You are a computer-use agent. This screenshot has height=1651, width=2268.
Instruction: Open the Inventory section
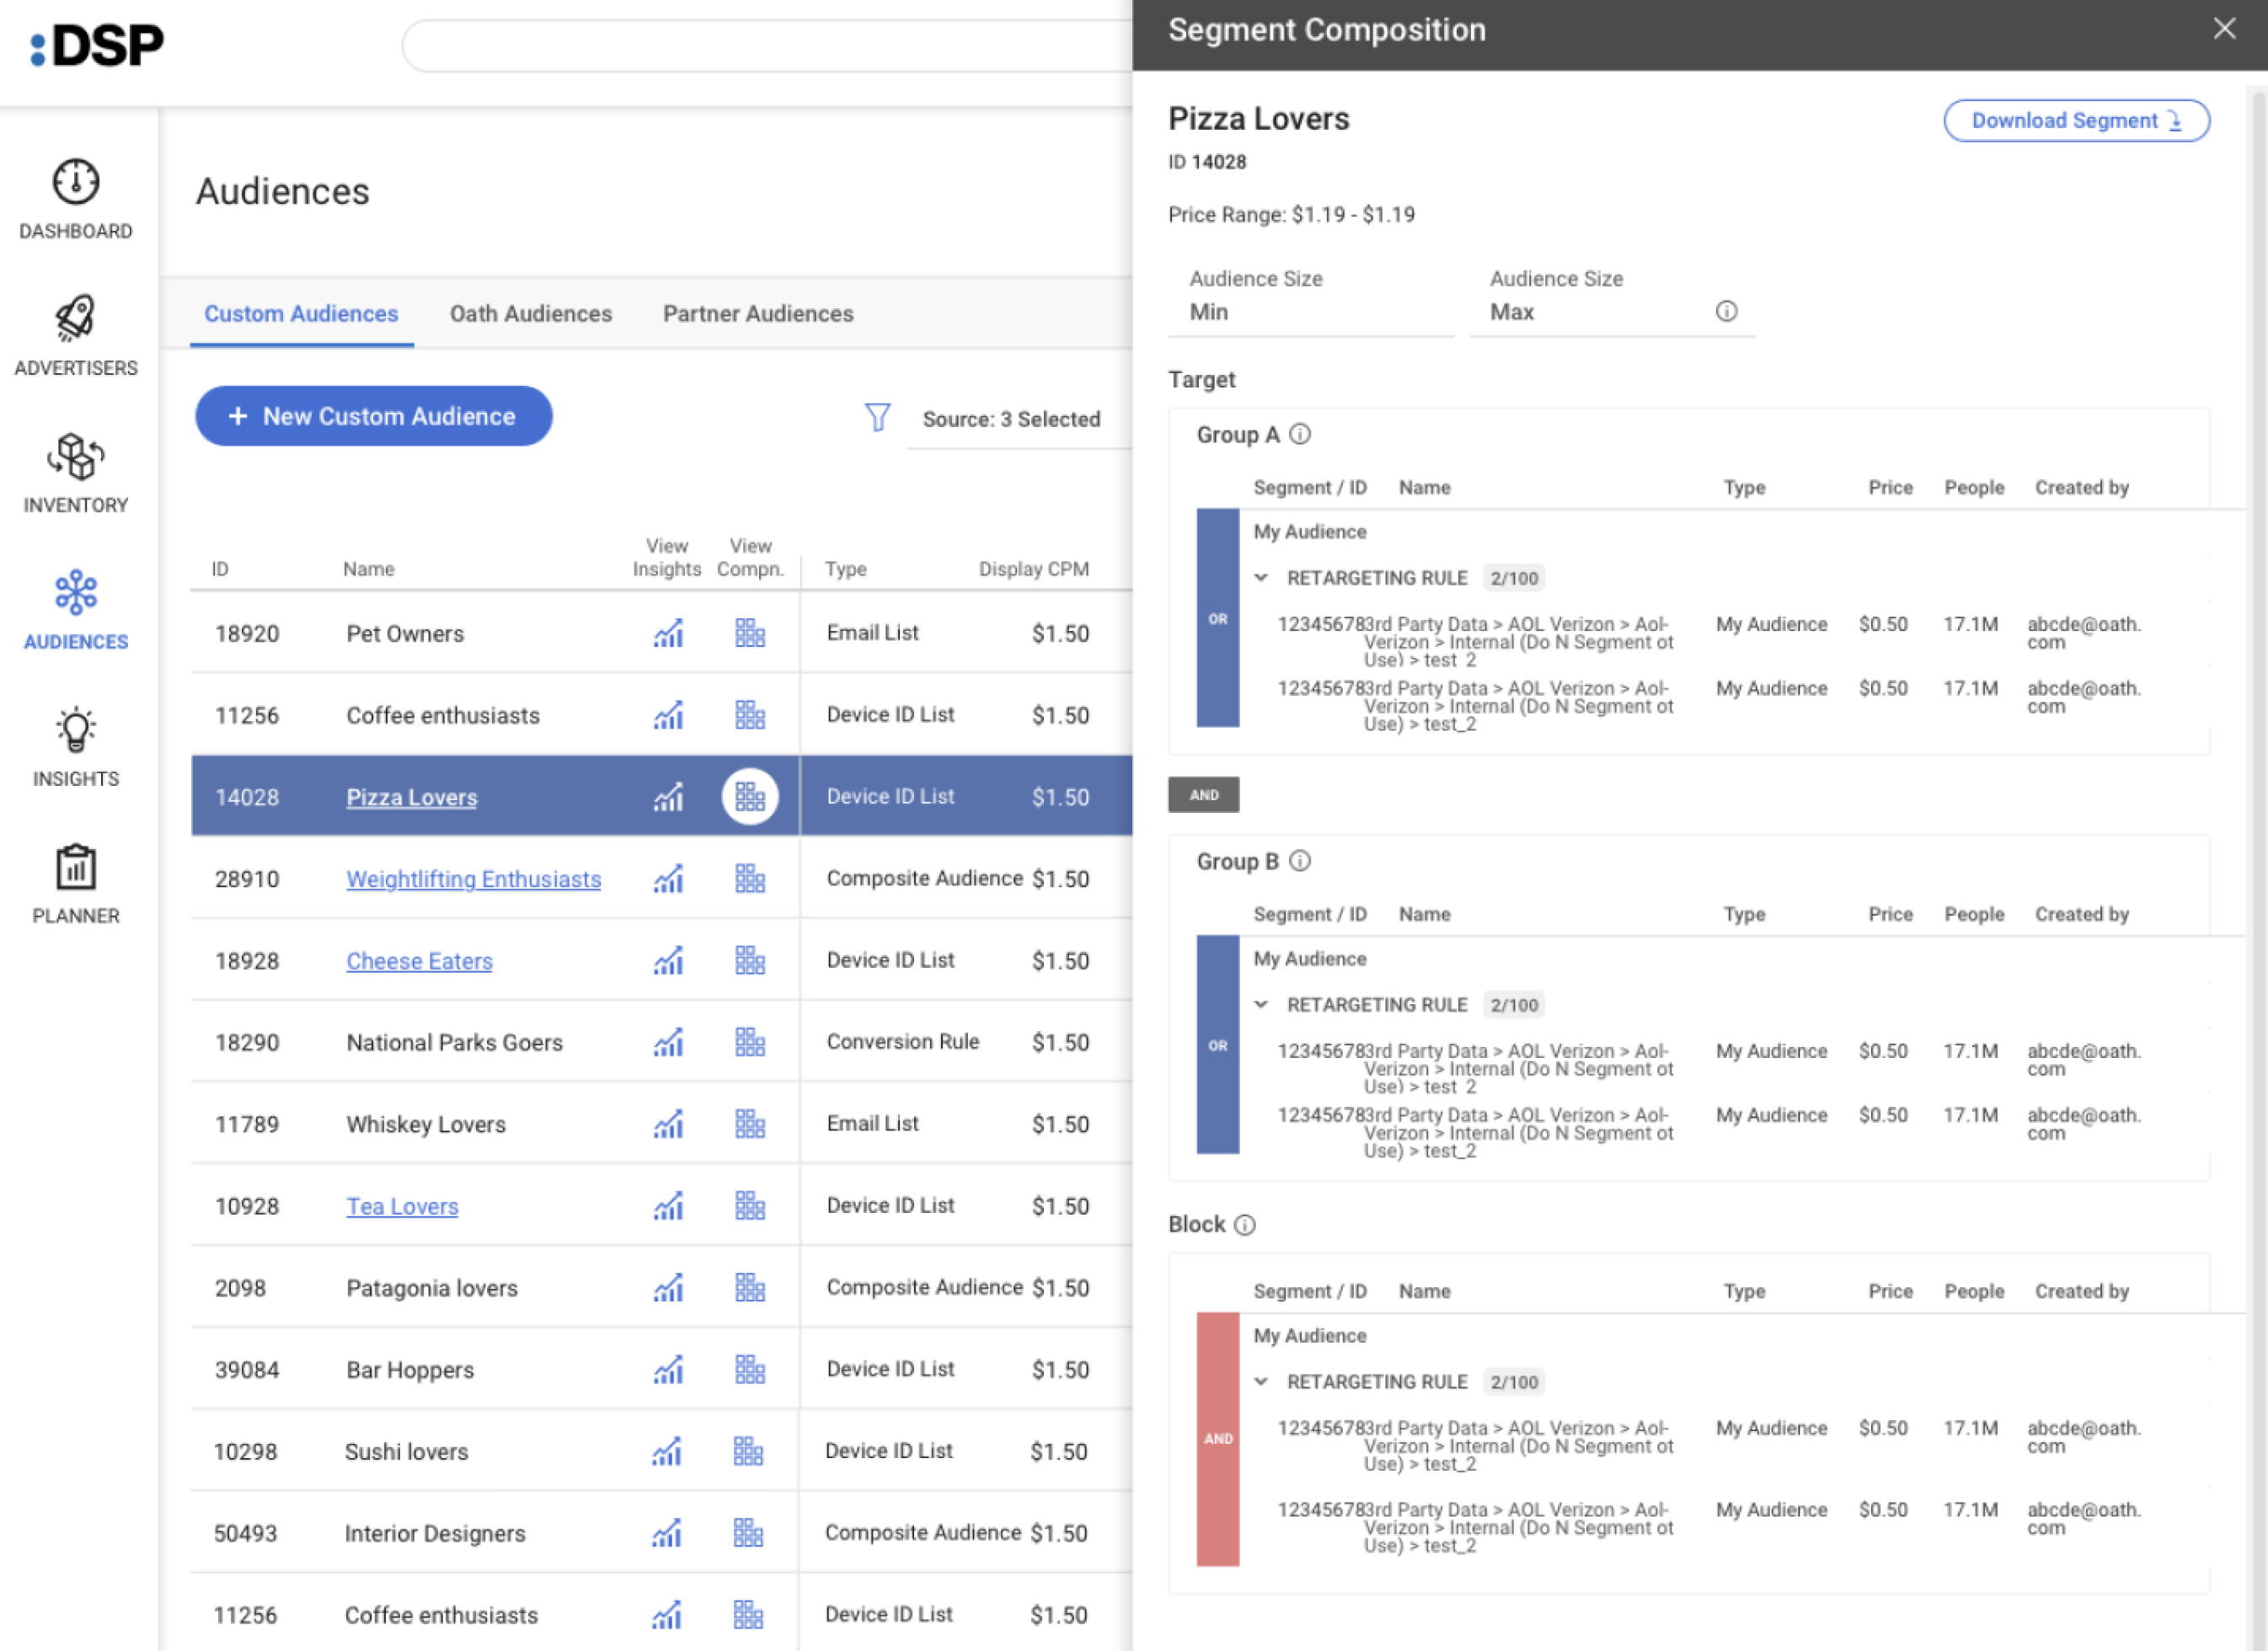76,474
